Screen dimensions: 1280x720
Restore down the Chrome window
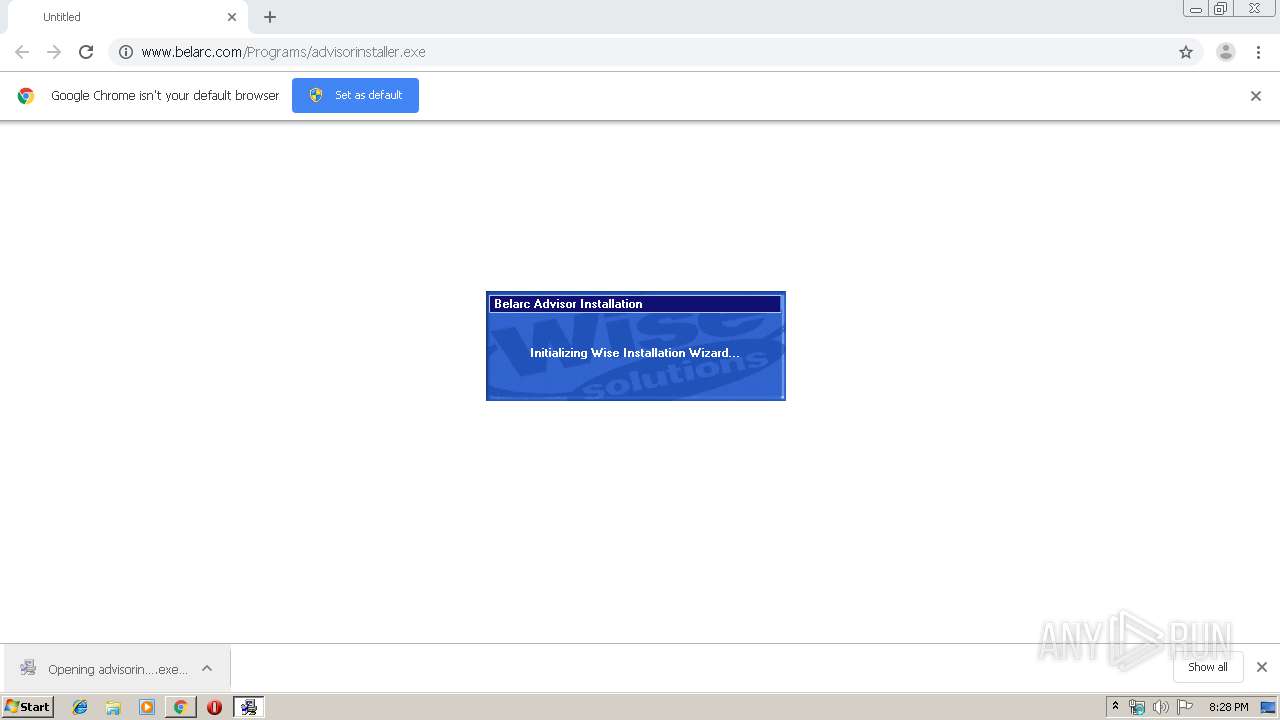pos(1221,9)
